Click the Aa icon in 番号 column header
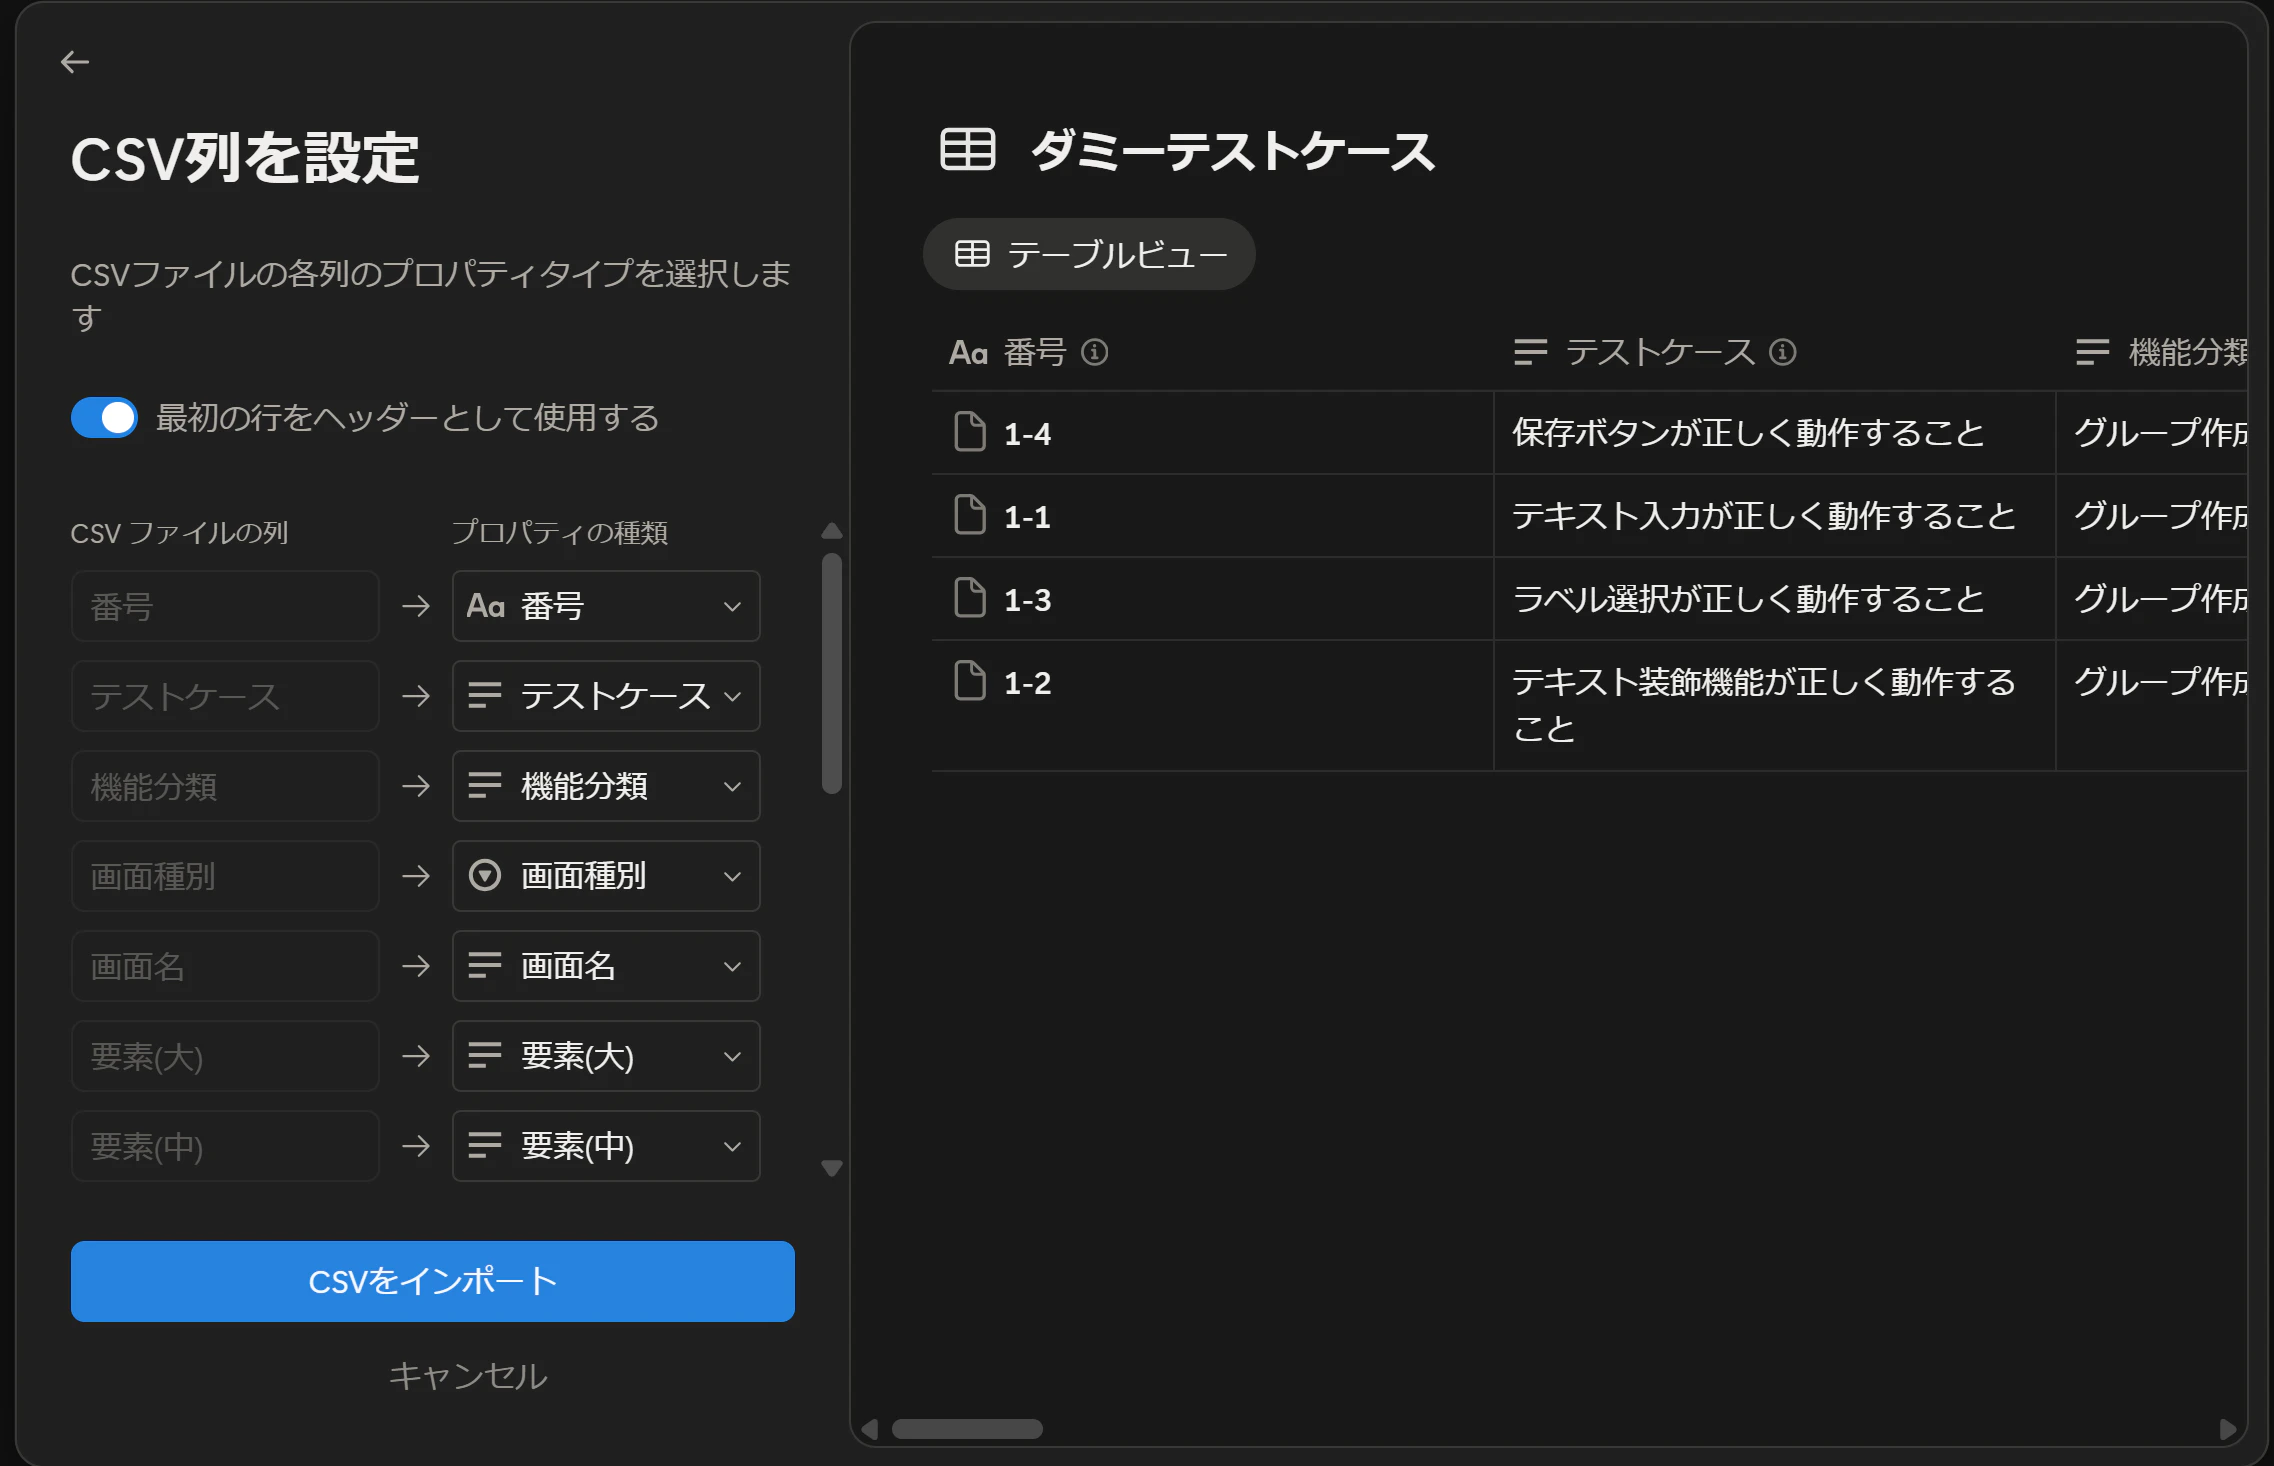Screen dimensions: 2274x1466 click(968, 353)
